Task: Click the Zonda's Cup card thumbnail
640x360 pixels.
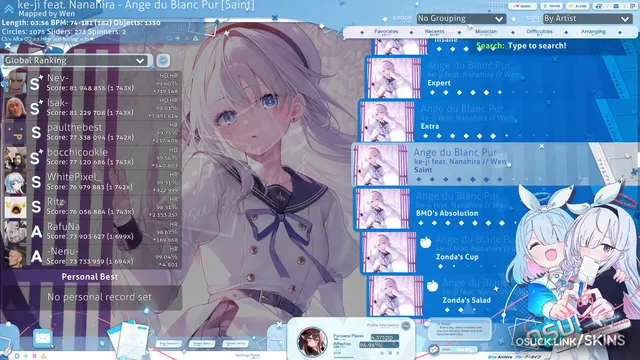Action: point(390,253)
